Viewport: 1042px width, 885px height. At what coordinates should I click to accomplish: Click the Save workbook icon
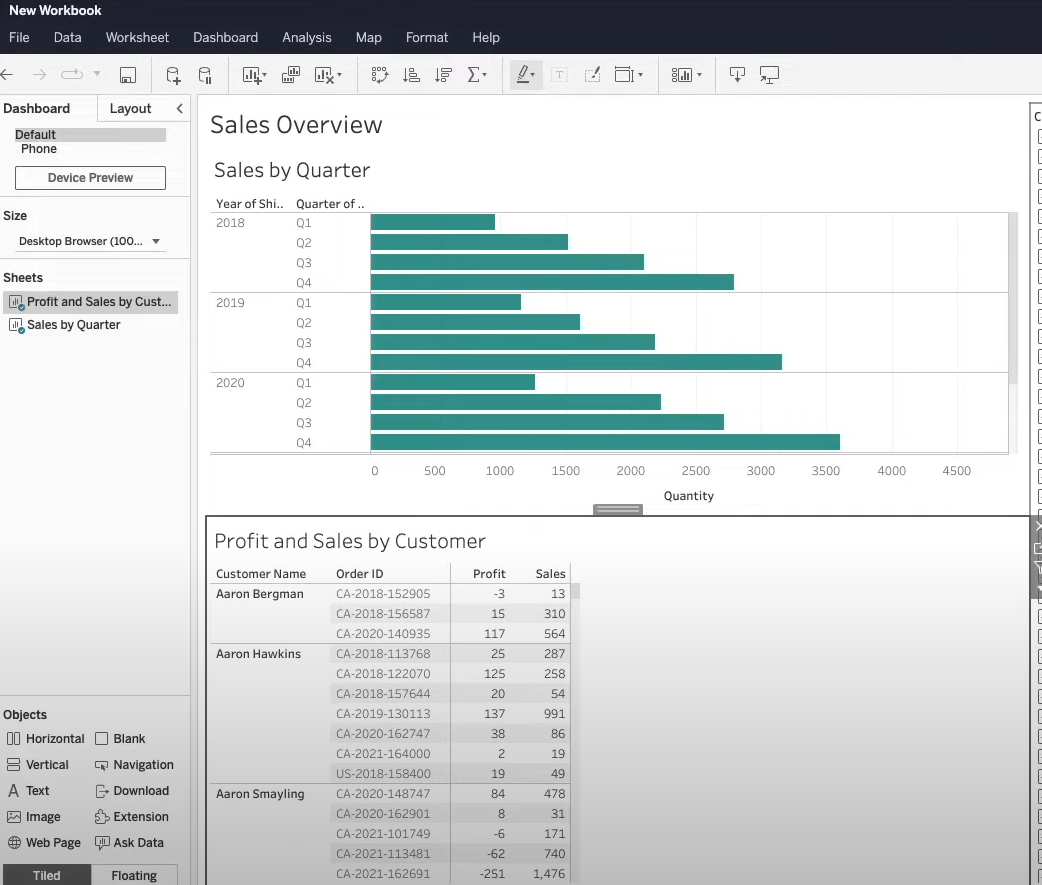click(127, 75)
